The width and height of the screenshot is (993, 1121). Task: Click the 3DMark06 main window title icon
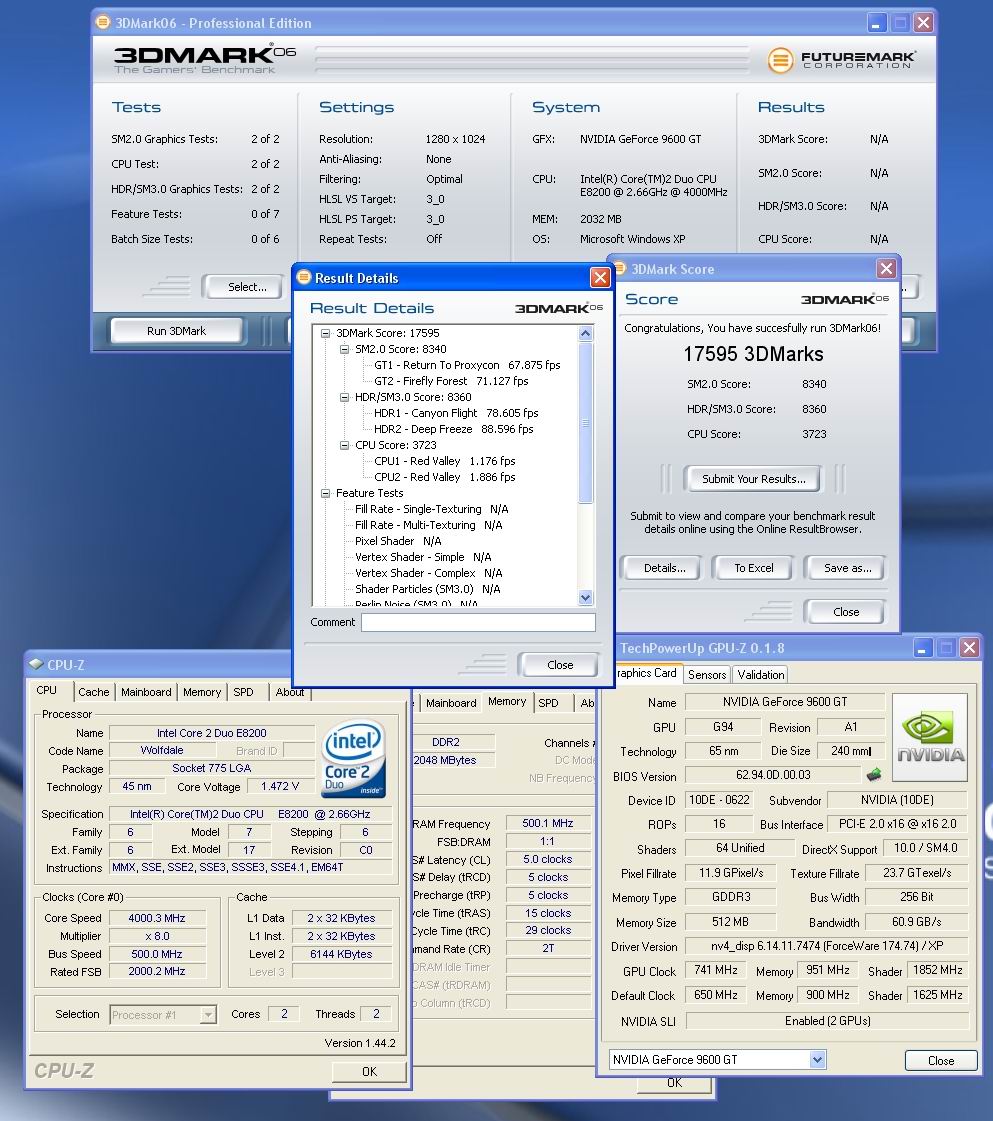(x=104, y=22)
